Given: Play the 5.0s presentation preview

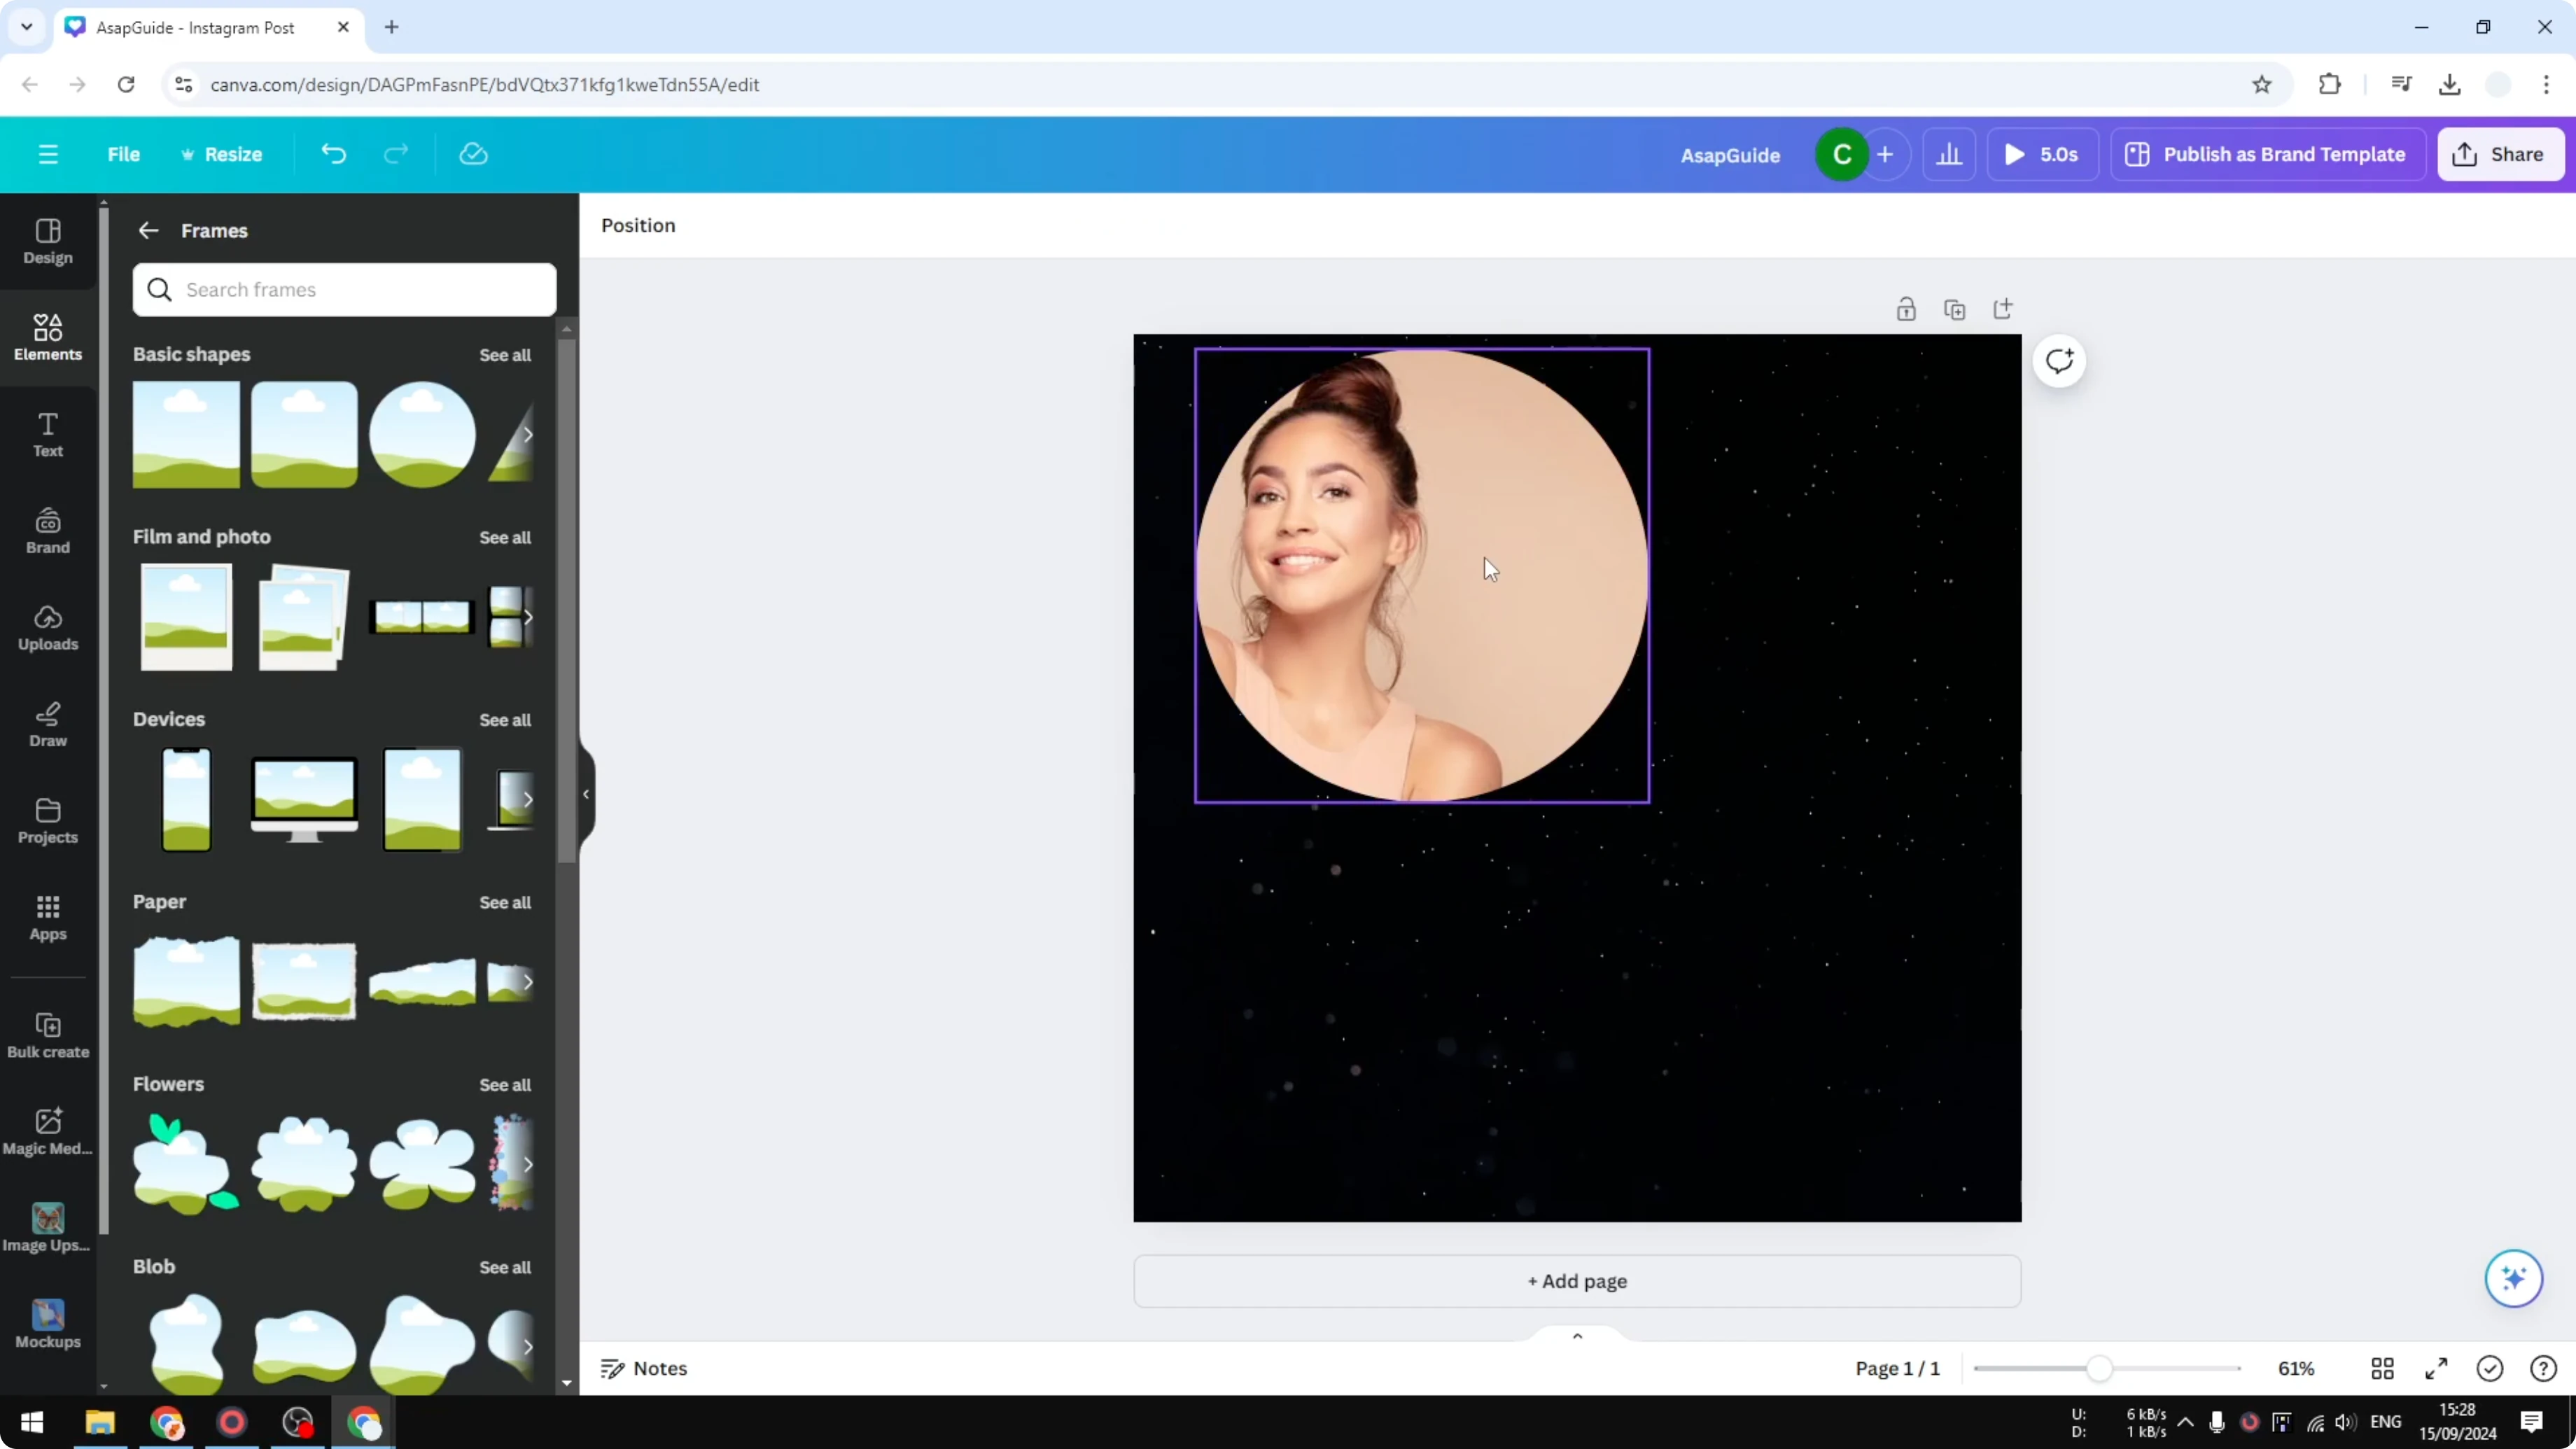Looking at the screenshot, I should [2042, 154].
